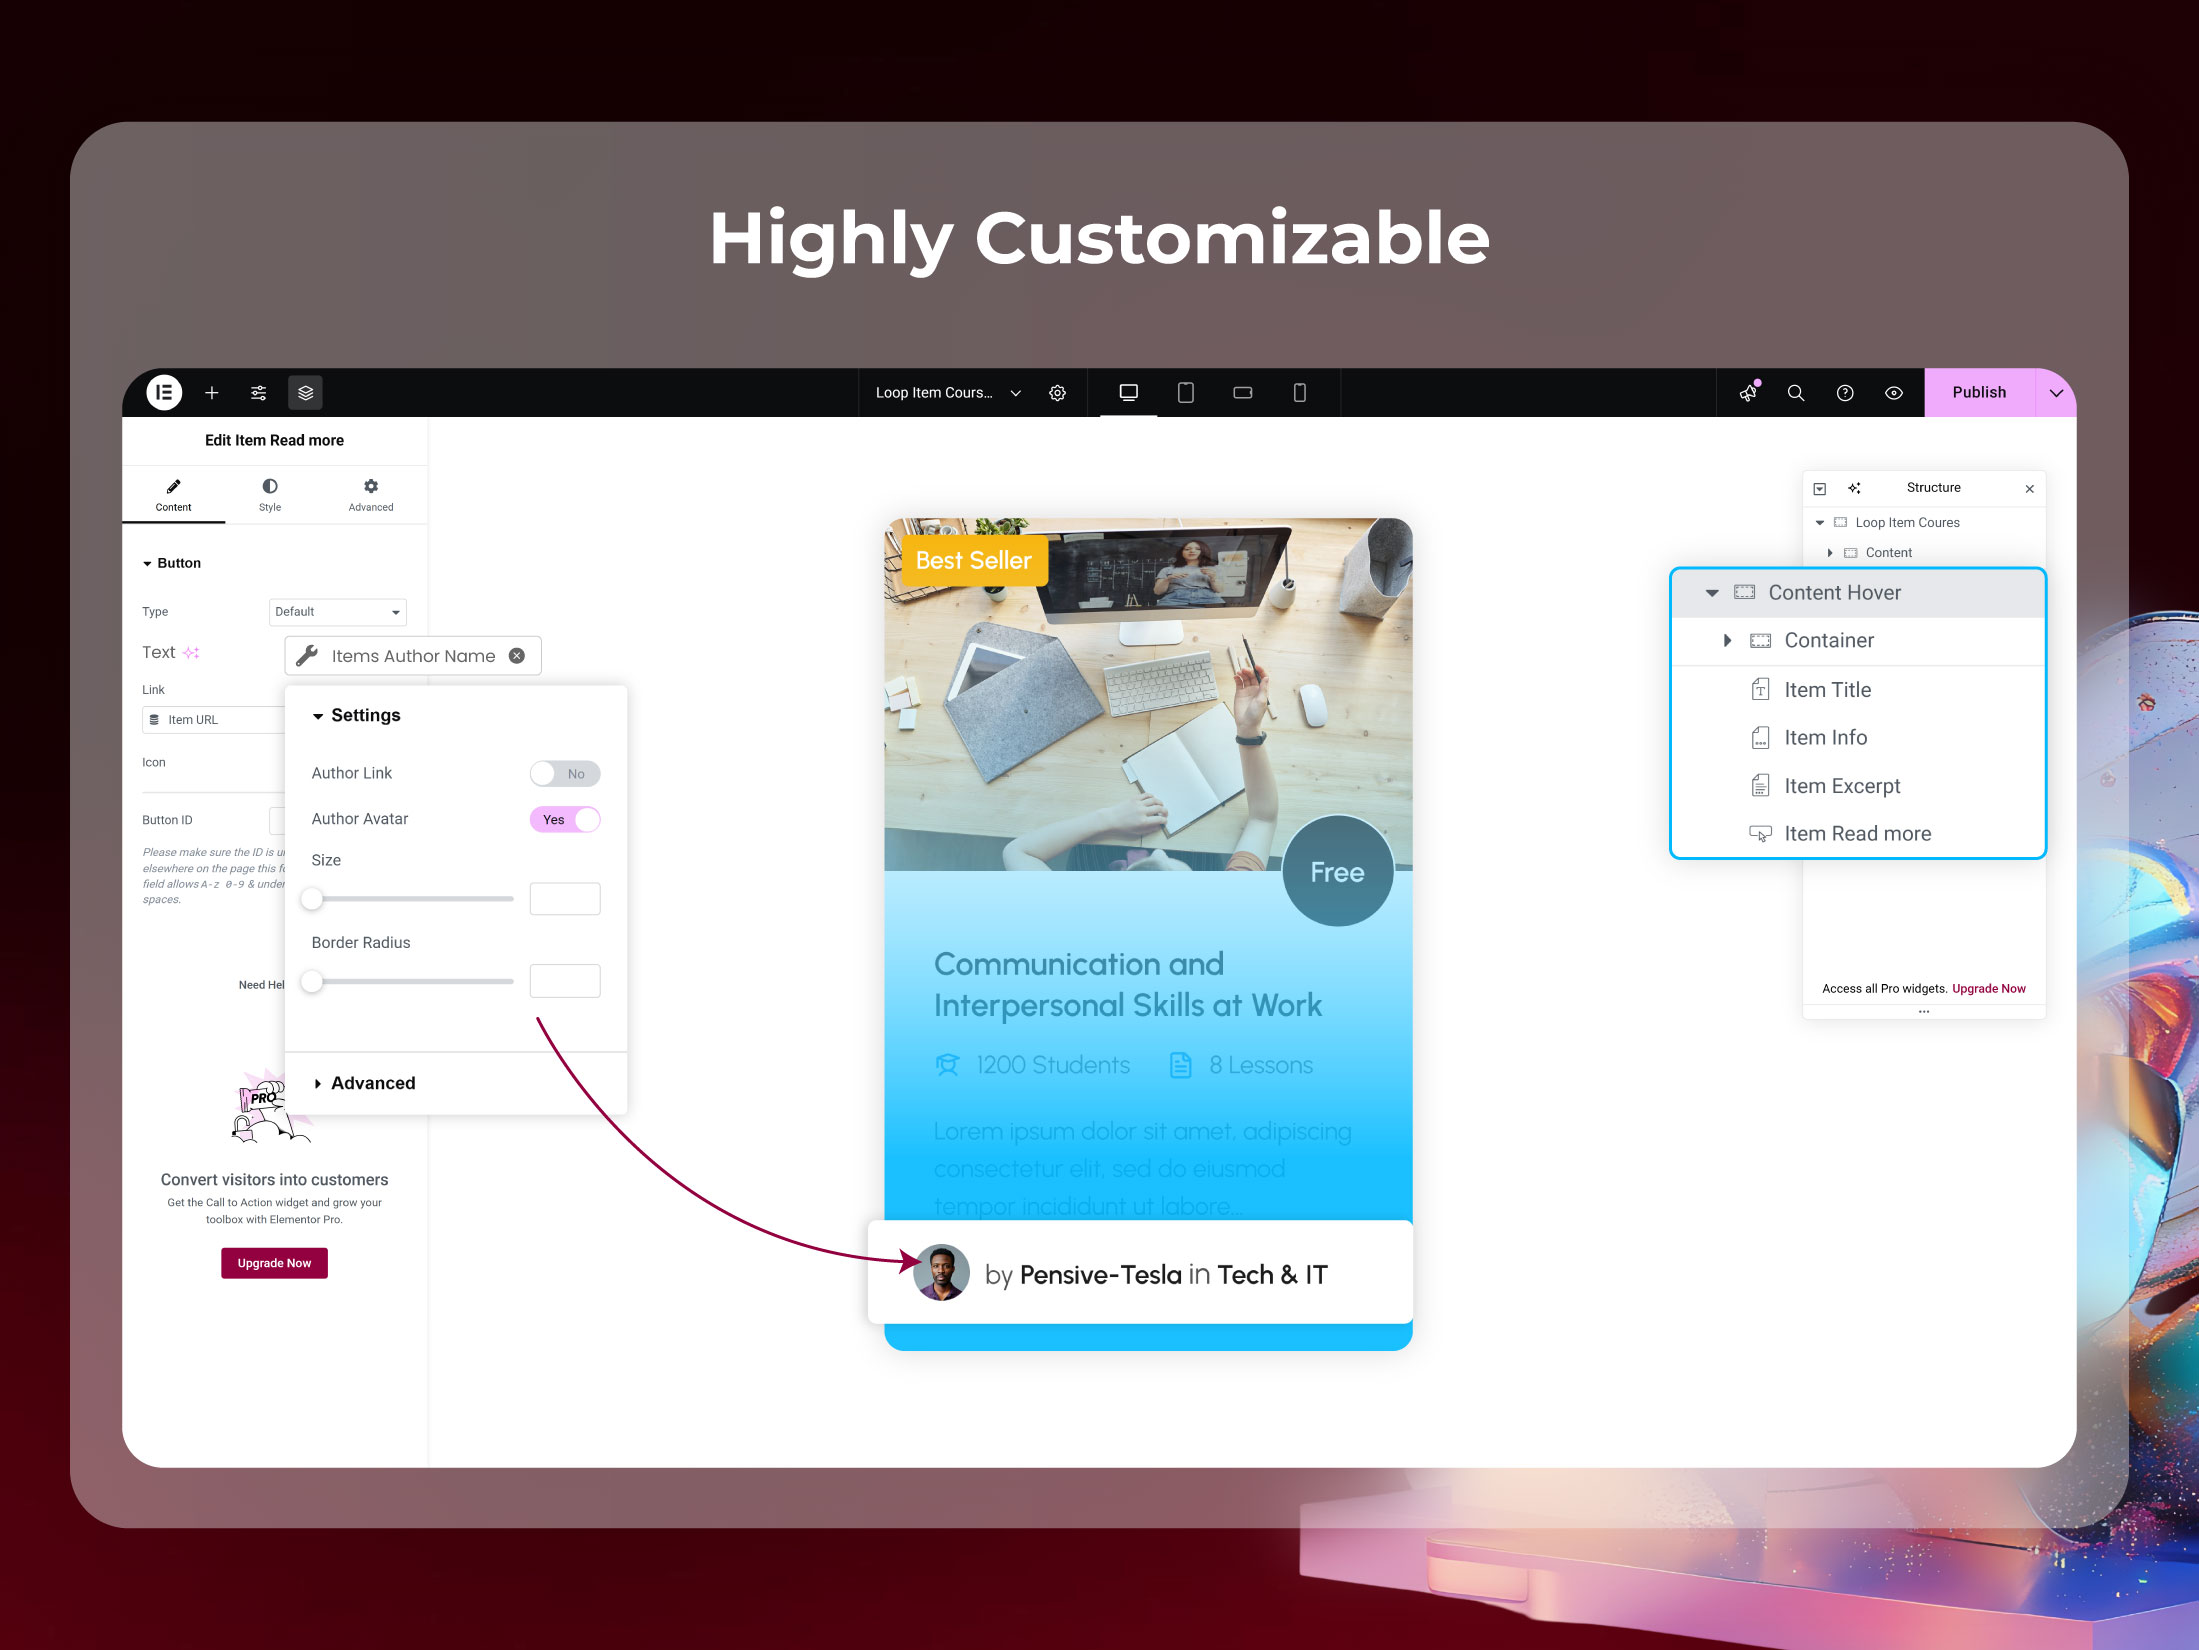Screen dimensions: 2199x1650
Task: Click the database icon beside Item URL
Action: [154, 720]
